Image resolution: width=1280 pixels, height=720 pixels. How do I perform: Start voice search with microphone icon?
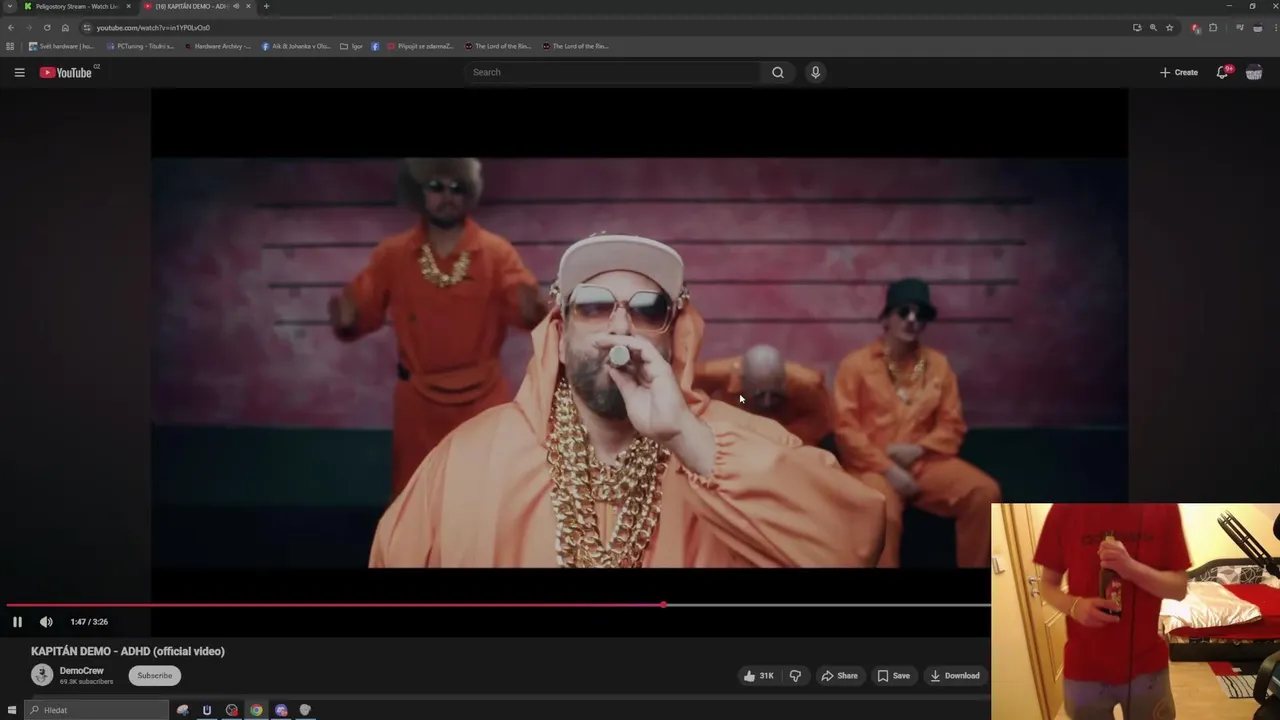(815, 72)
